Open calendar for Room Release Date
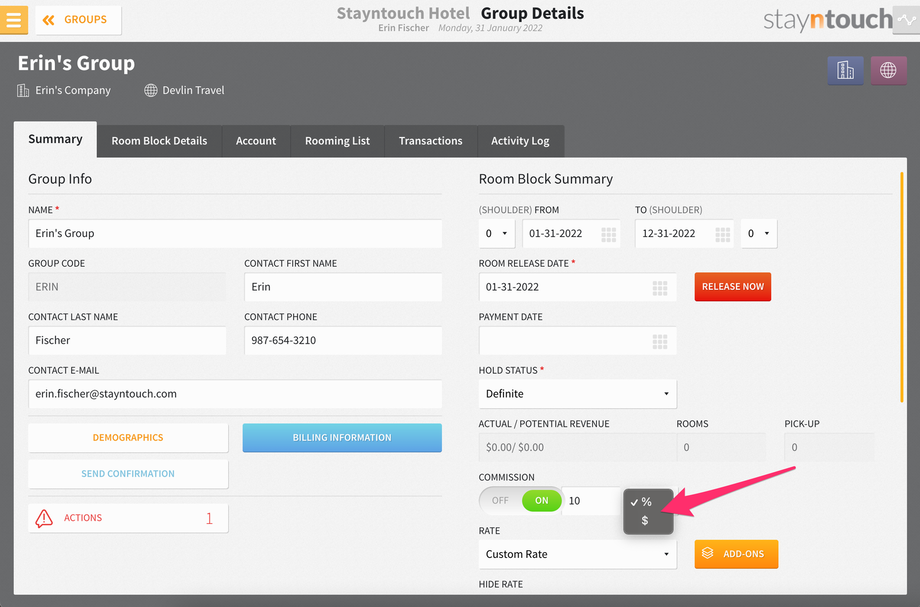 point(660,287)
